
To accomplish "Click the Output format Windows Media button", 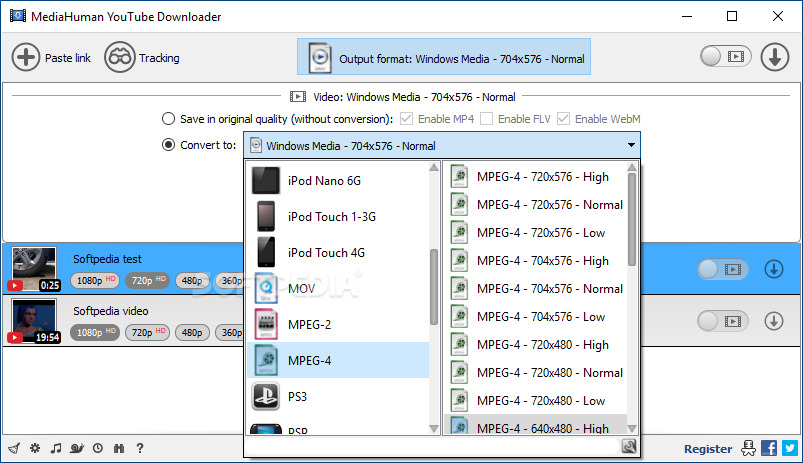I will (x=443, y=57).
